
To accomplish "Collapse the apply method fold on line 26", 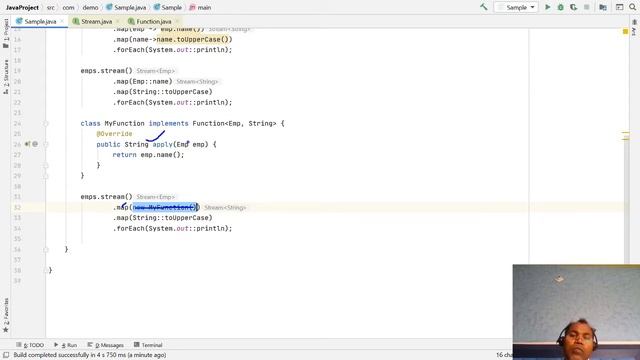I will (46, 144).
